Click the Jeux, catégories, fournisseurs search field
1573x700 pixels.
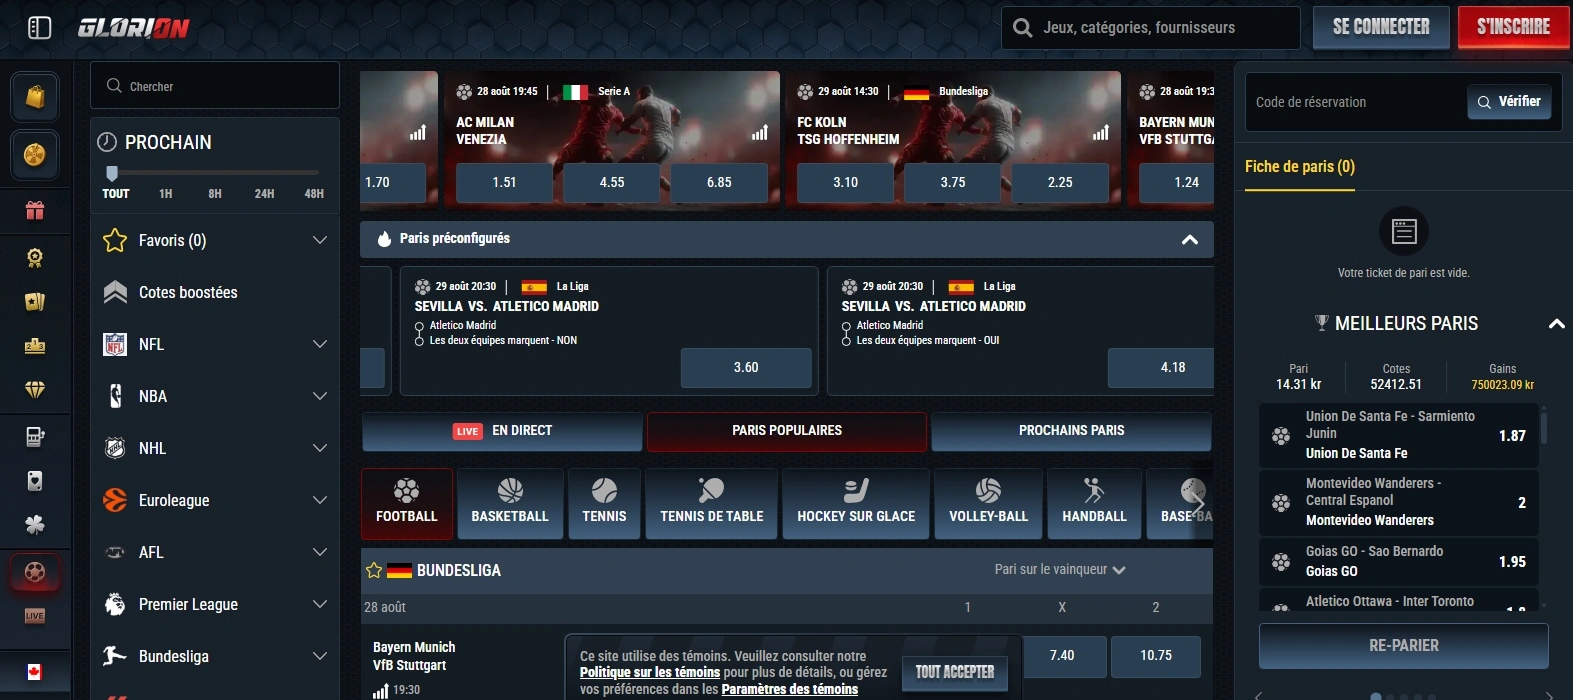pos(1151,28)
